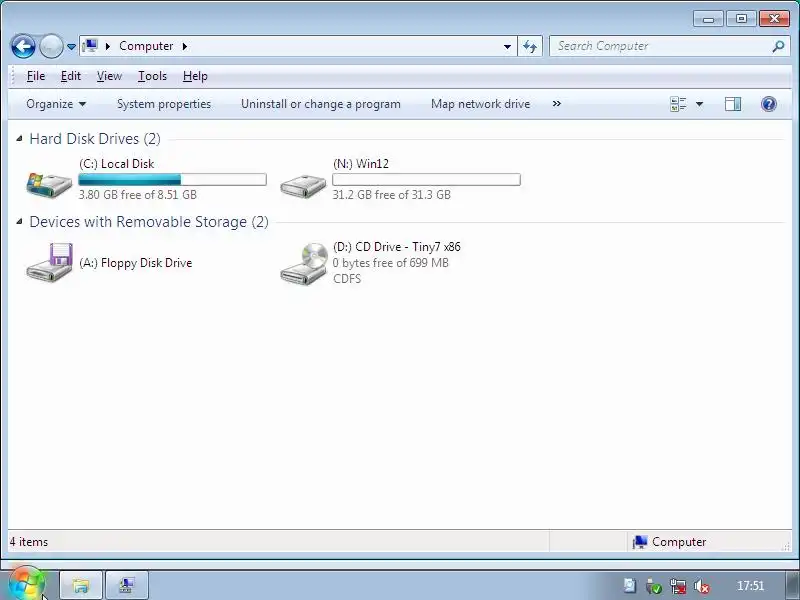800x600 pixels.
Task: Open Help with the question mark icon
Action: point(768,104)
